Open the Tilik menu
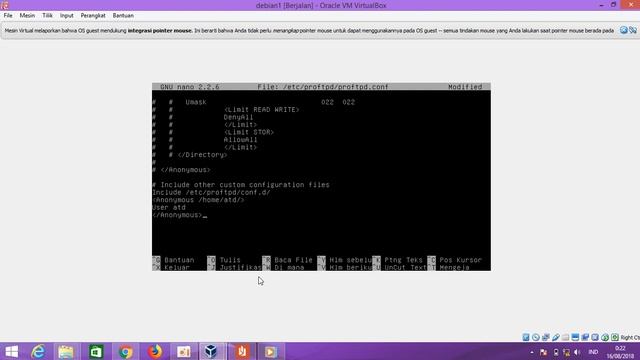Viewport: 640px width, 360px height. pyautogui.click(x=47, y=16)
